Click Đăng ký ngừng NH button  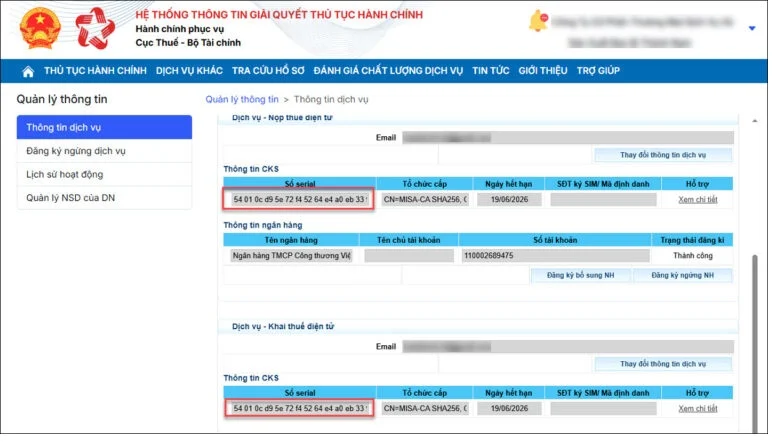(x=682, y=275)
